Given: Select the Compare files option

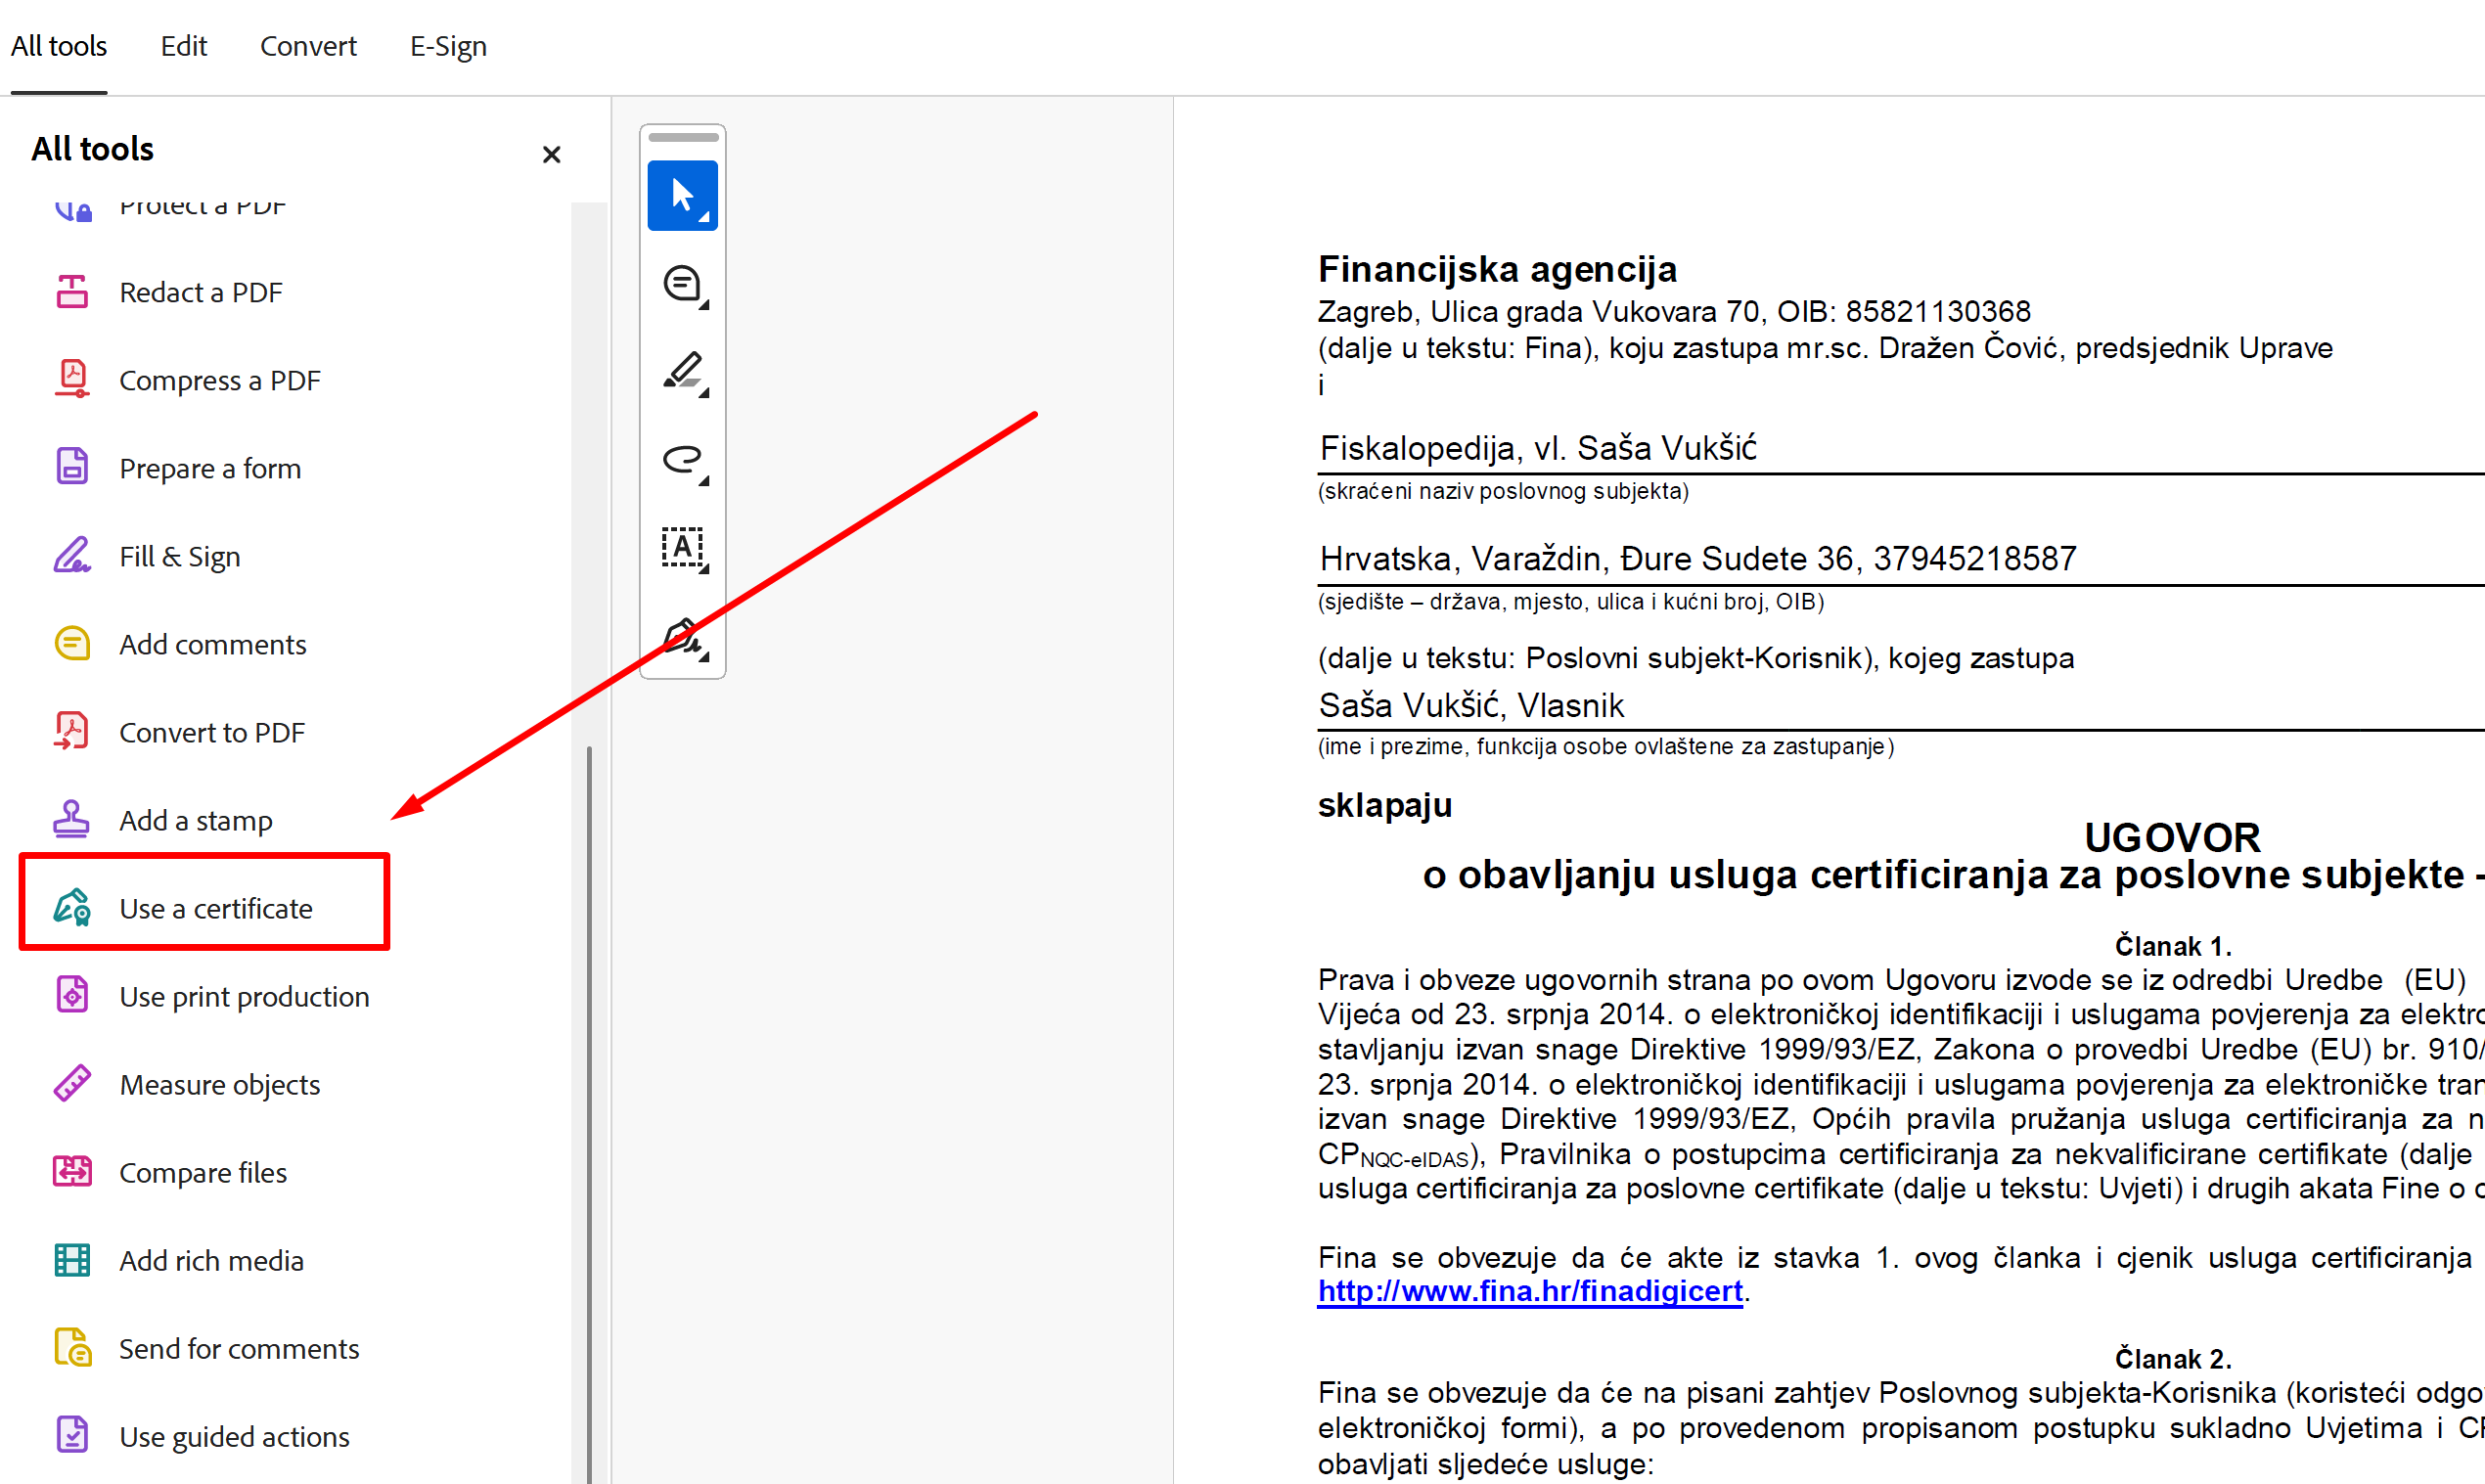Looking at the screenshot, I should click(x=202, y=1172).
